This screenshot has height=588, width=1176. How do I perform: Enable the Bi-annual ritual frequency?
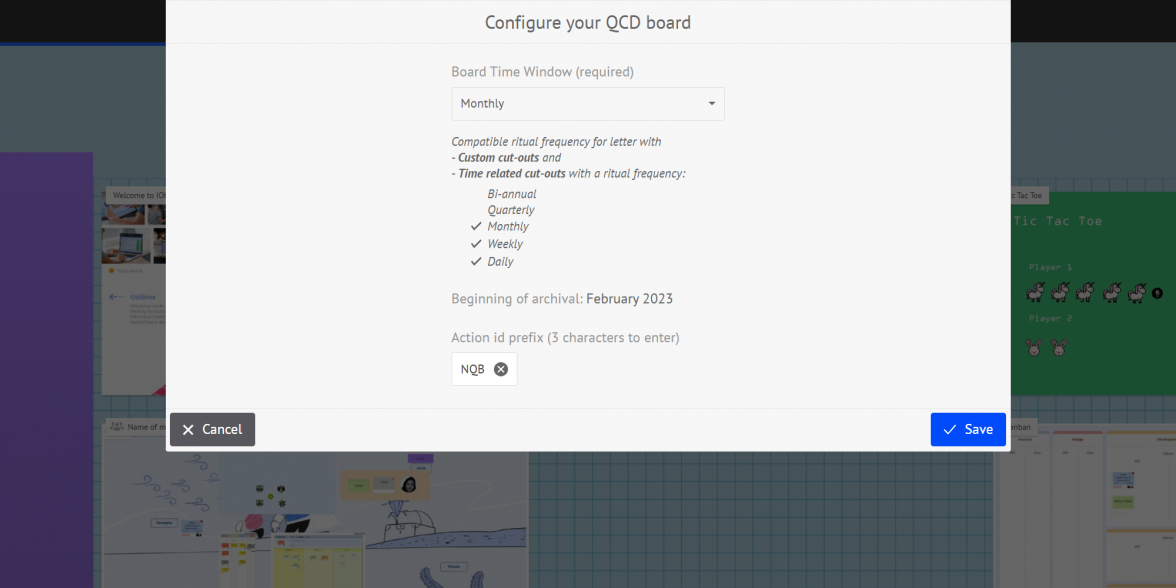[512, 193]
